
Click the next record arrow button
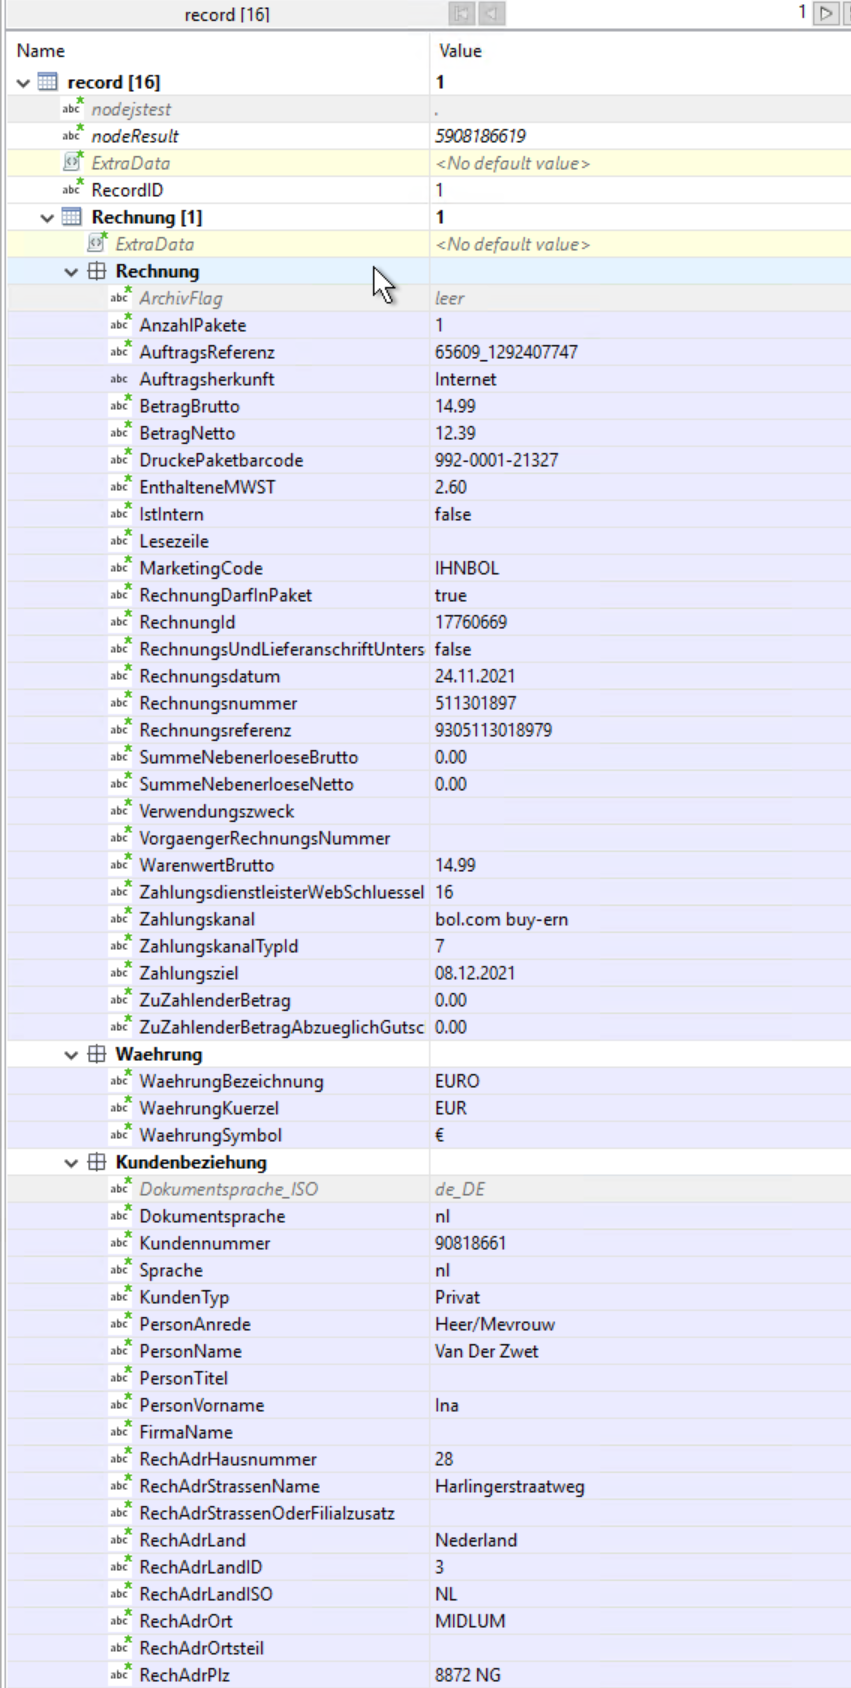coord(826,13)
